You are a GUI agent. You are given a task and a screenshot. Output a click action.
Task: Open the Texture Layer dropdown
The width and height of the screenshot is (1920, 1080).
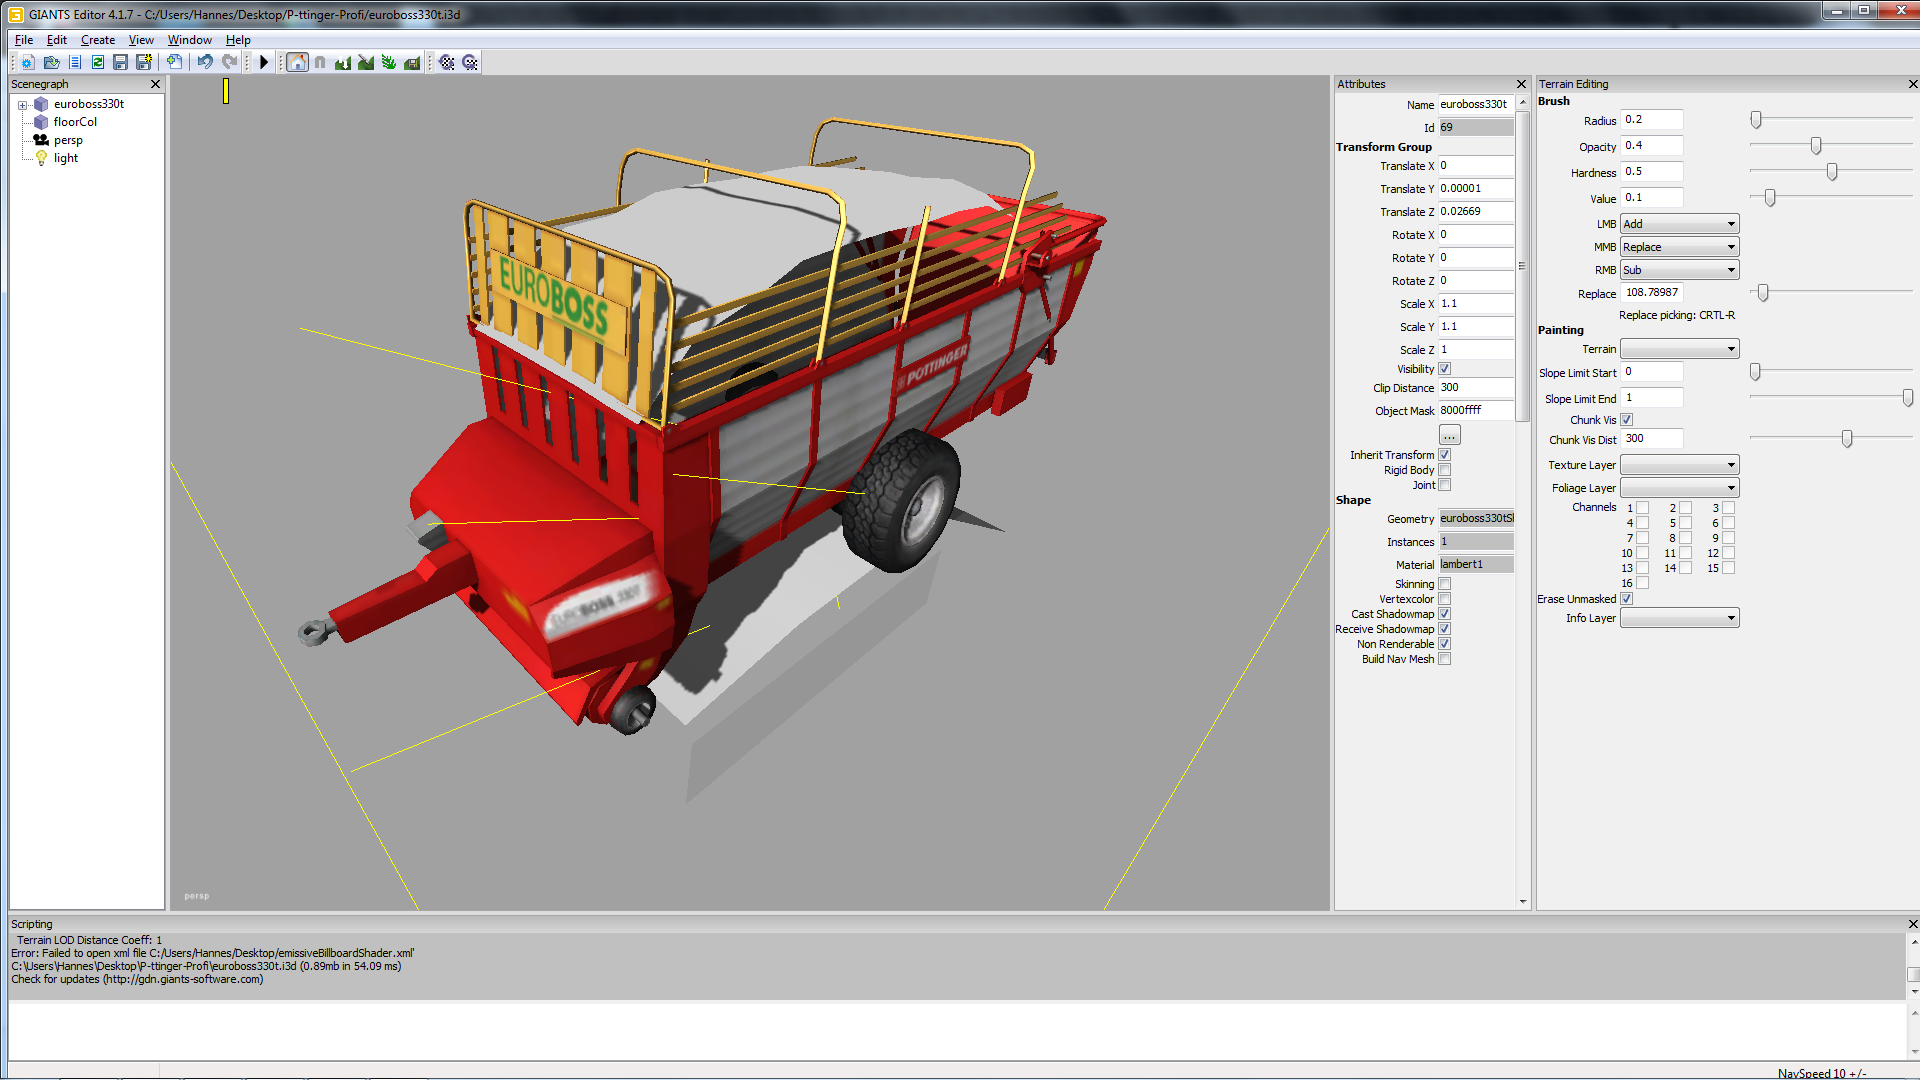1680,465
